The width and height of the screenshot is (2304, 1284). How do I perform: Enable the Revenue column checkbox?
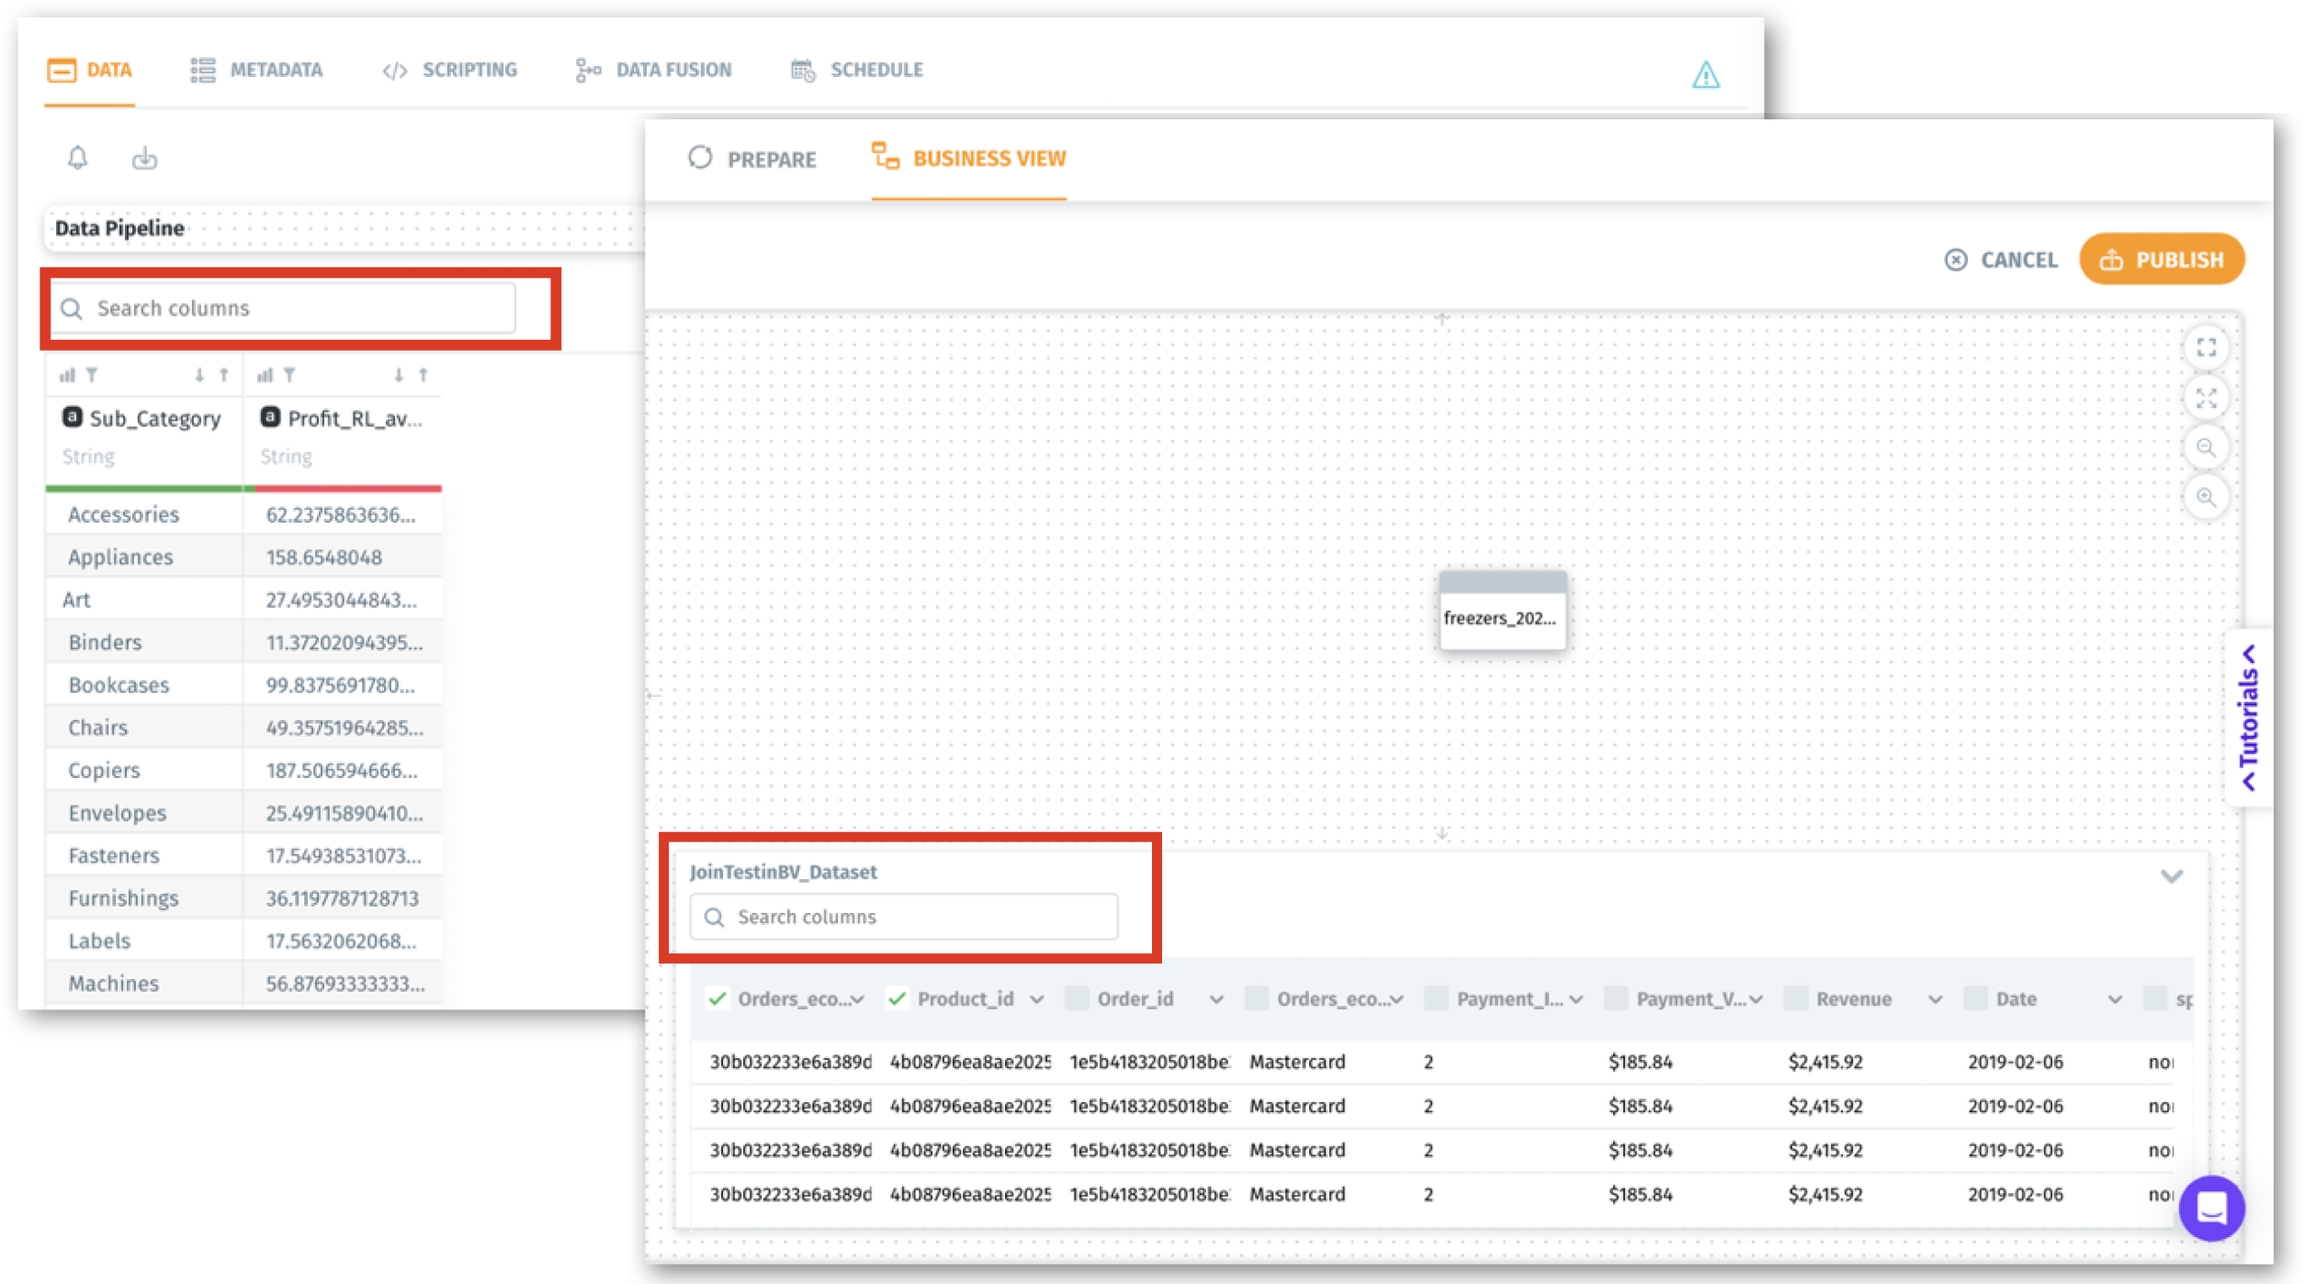coord(1796,998)
